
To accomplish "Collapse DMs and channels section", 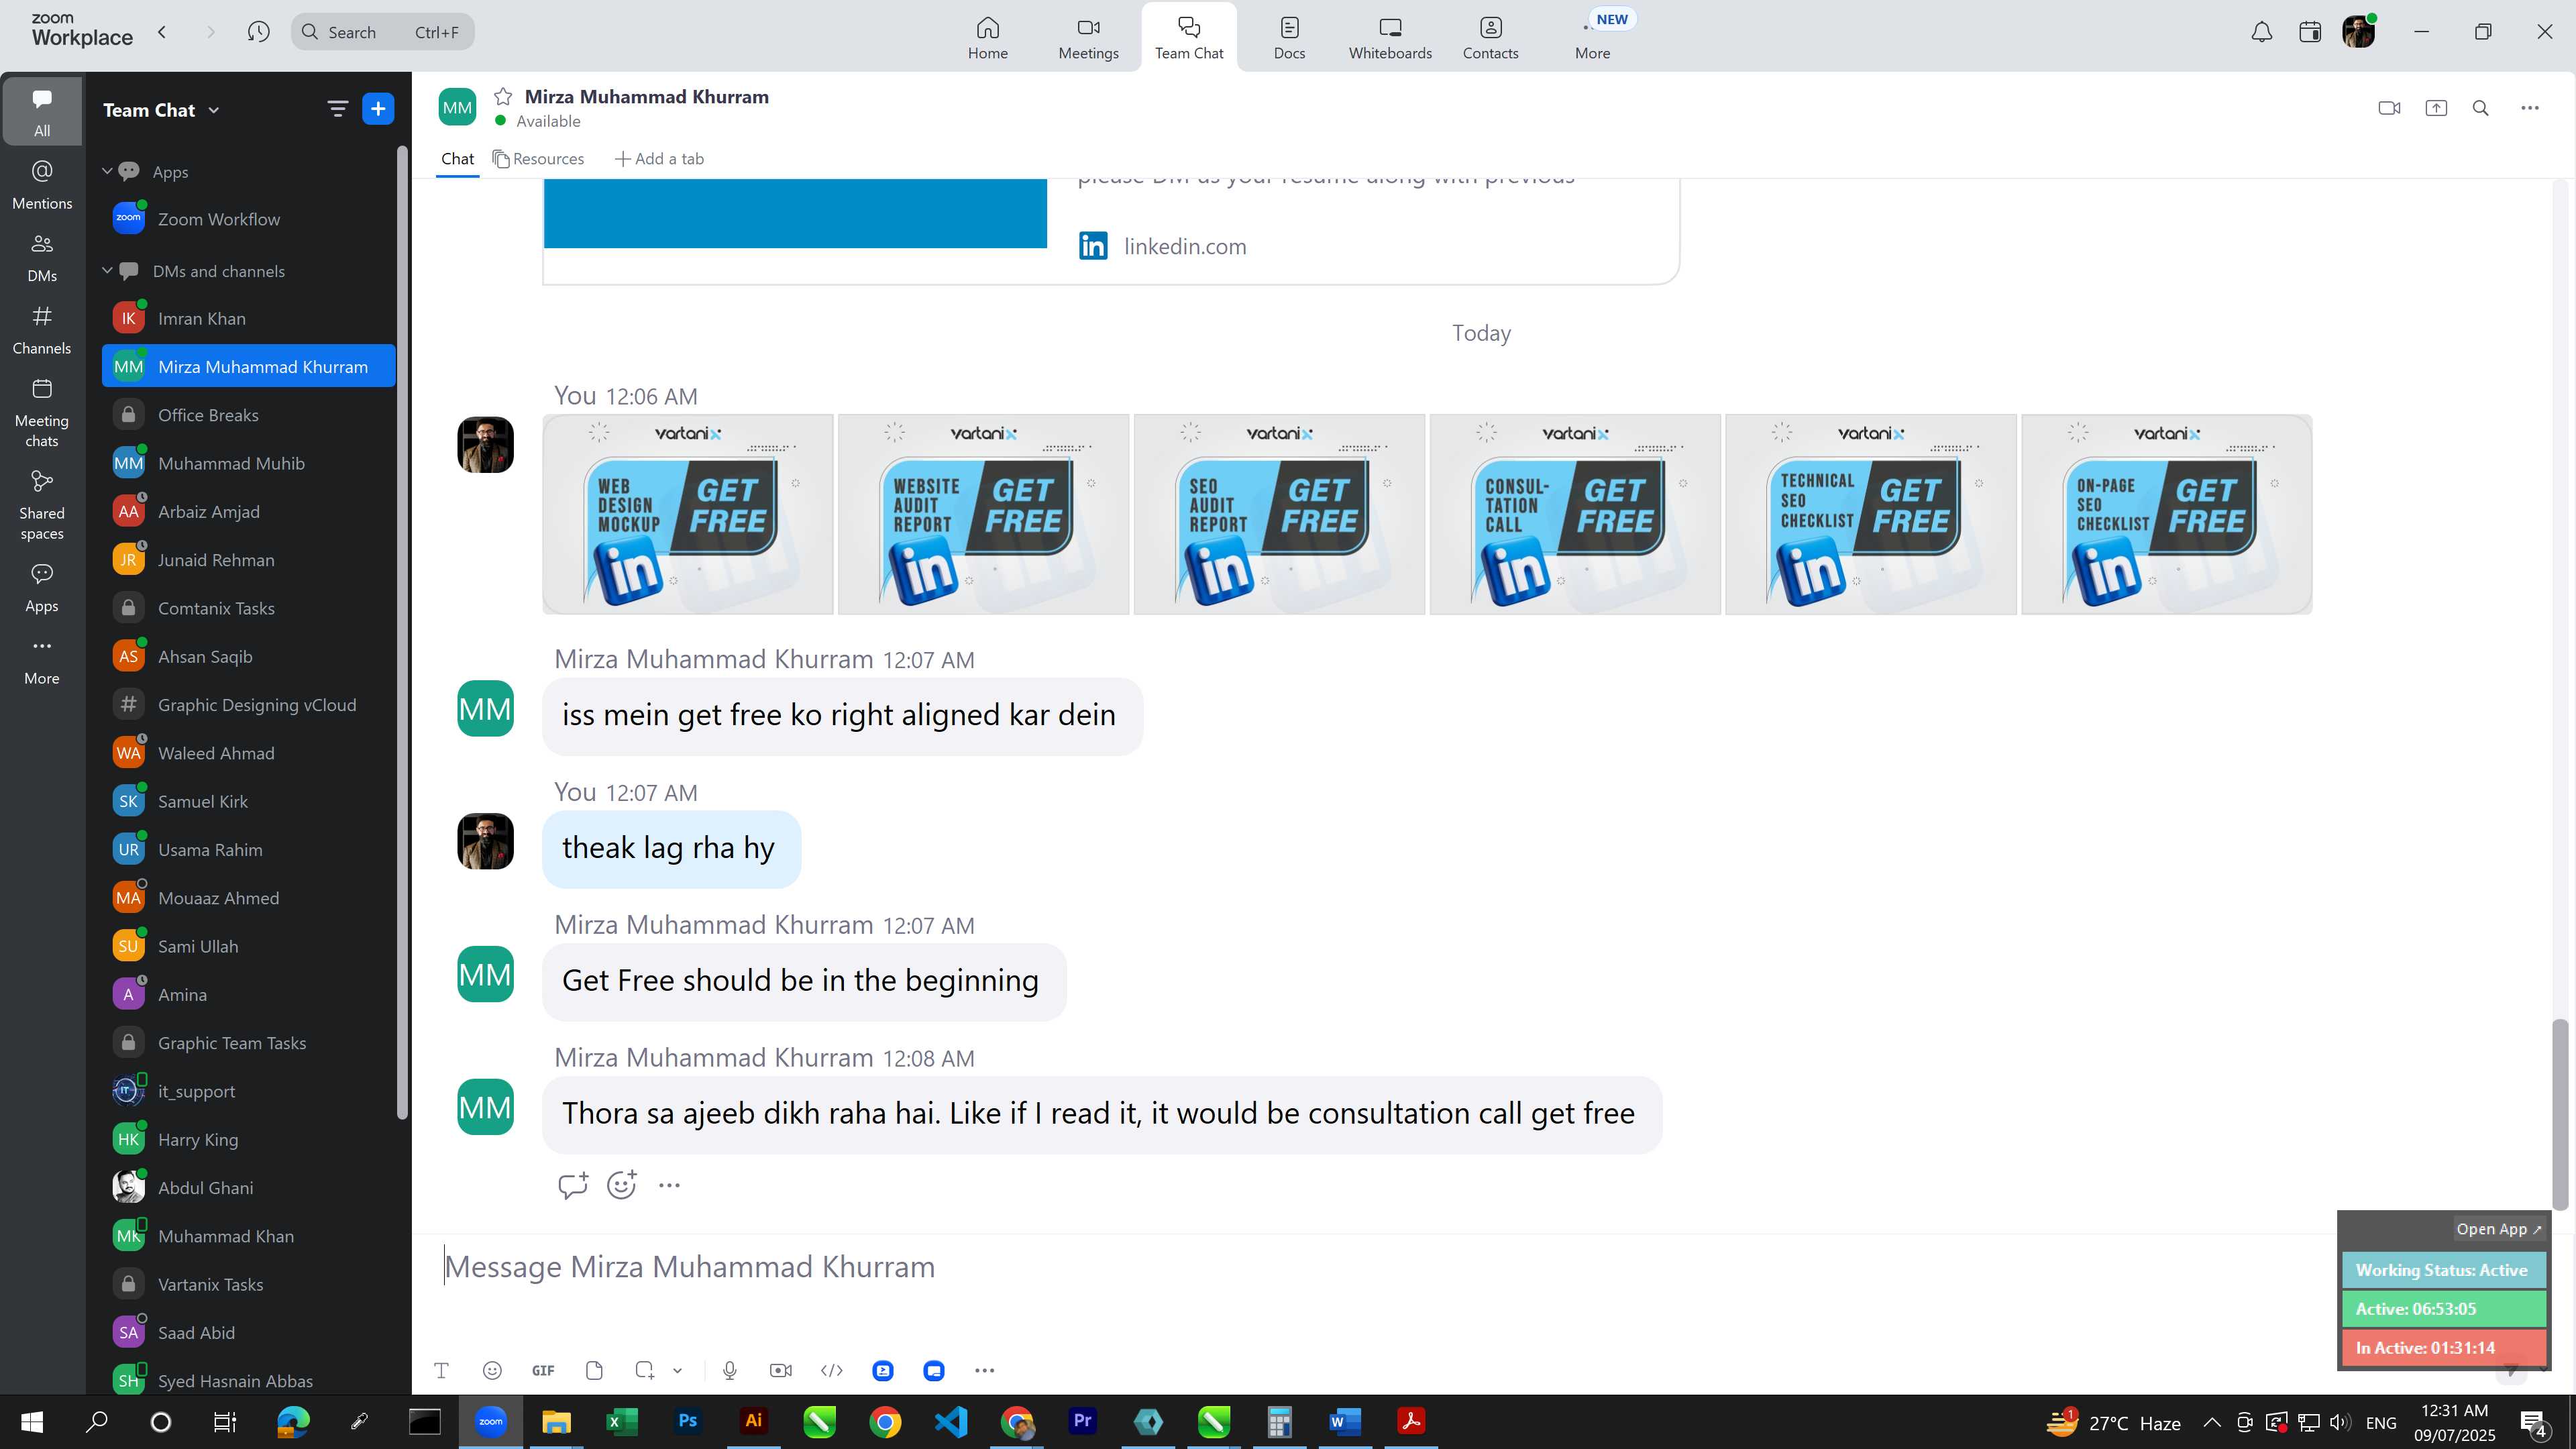I will (107, 271).
